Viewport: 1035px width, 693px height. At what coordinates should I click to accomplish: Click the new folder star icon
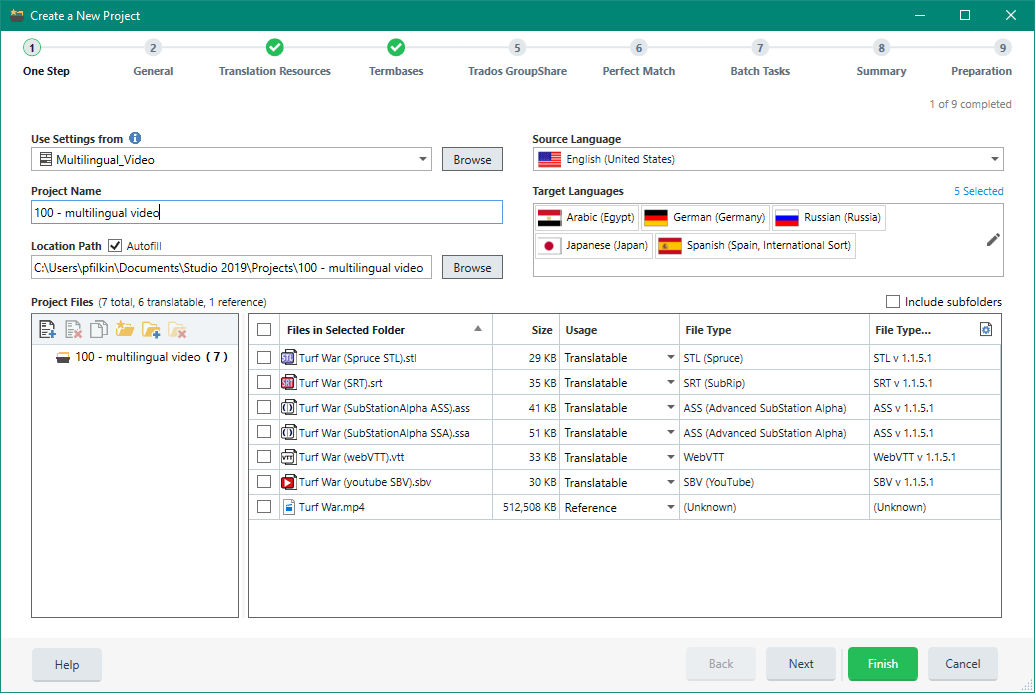[125, 329]
